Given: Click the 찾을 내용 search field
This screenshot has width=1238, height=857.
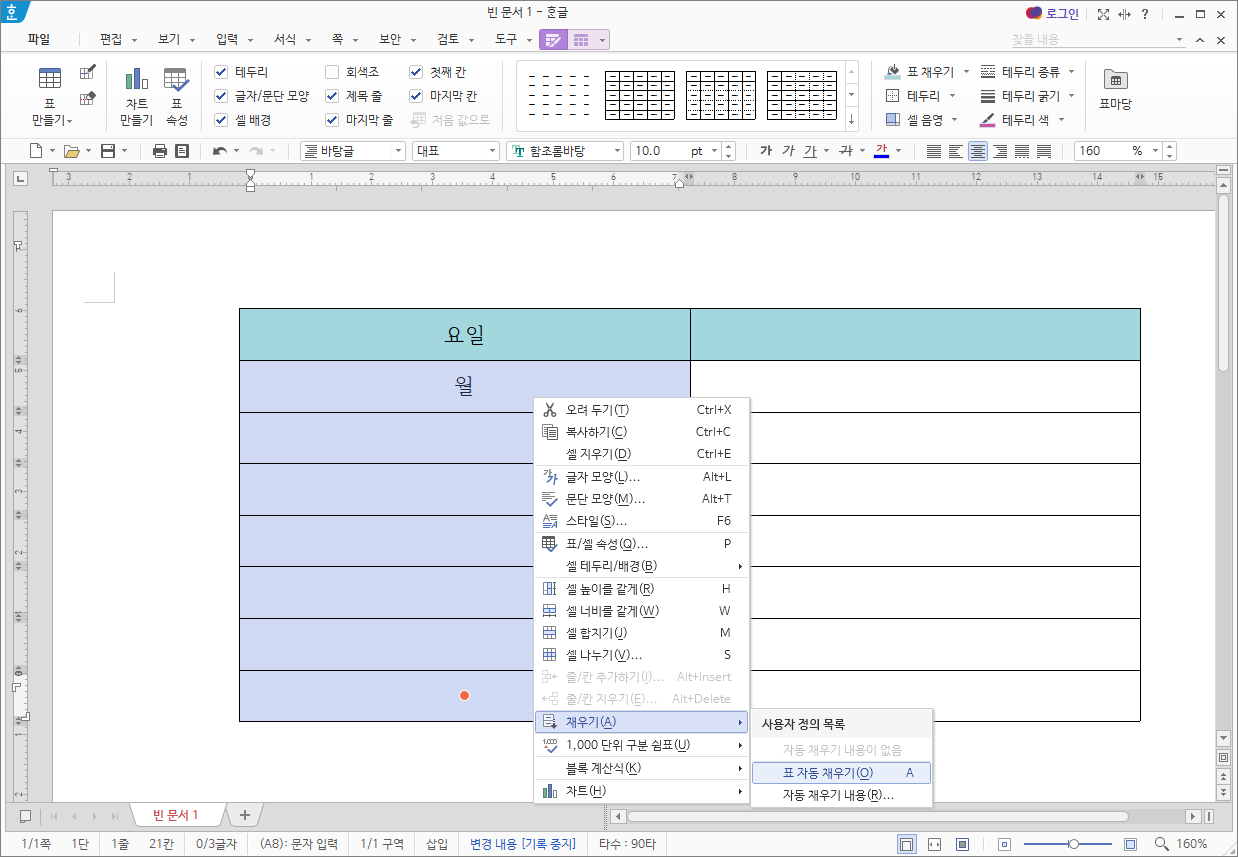Looking at the screenshot, I should (1090, 40).
